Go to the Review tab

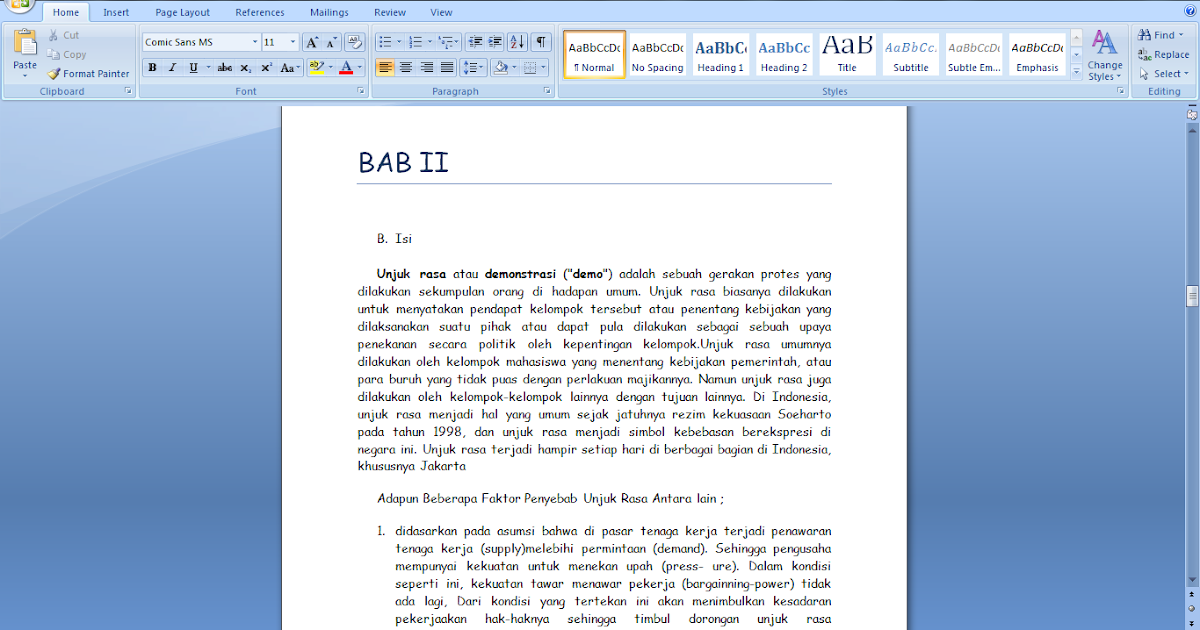coord(390,12)
